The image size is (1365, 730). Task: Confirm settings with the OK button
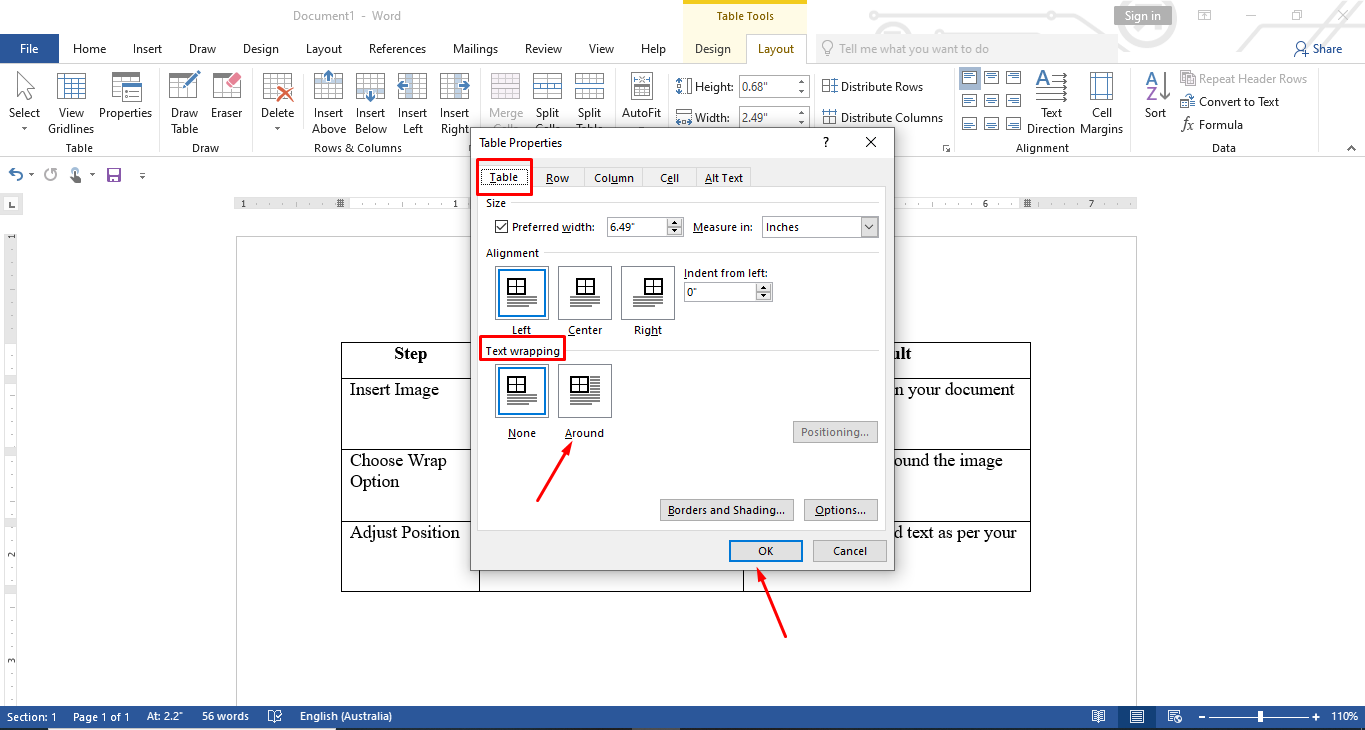click(765, 550)
